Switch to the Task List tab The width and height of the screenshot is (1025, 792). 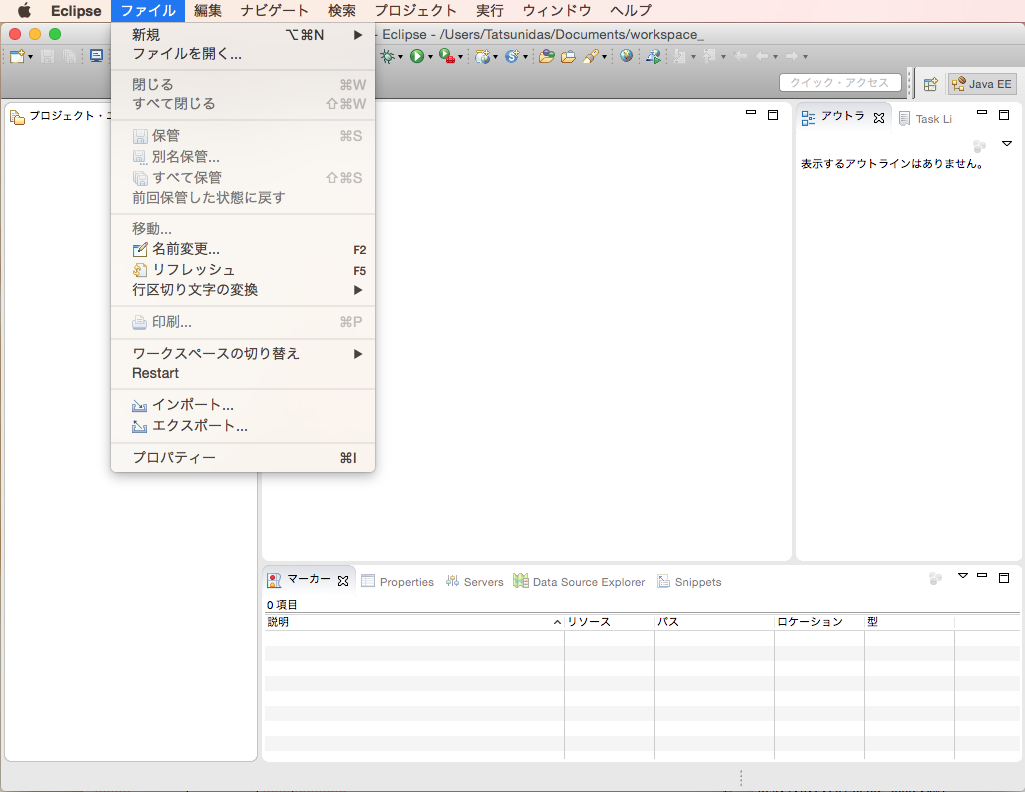(x=926, y=119)
